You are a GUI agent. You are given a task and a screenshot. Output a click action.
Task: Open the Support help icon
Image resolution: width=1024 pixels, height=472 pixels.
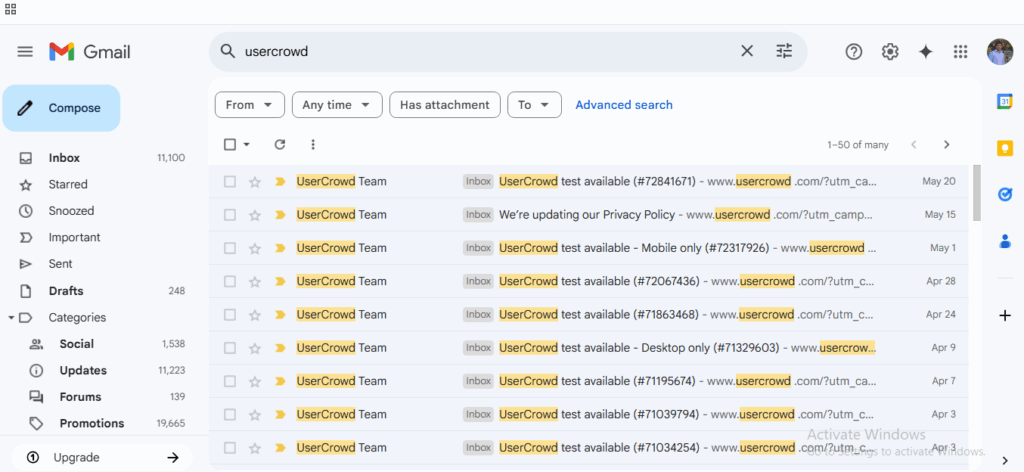854,52
